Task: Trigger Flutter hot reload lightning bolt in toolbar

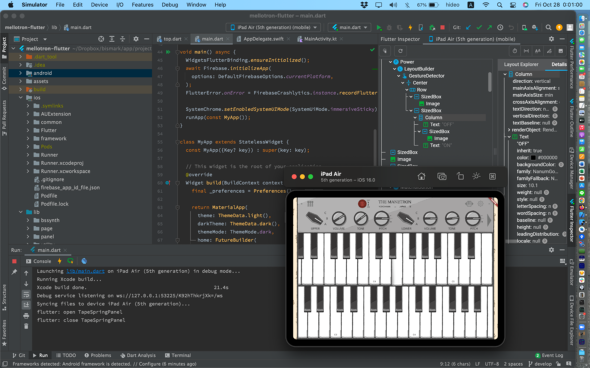Action: [410, 27]
